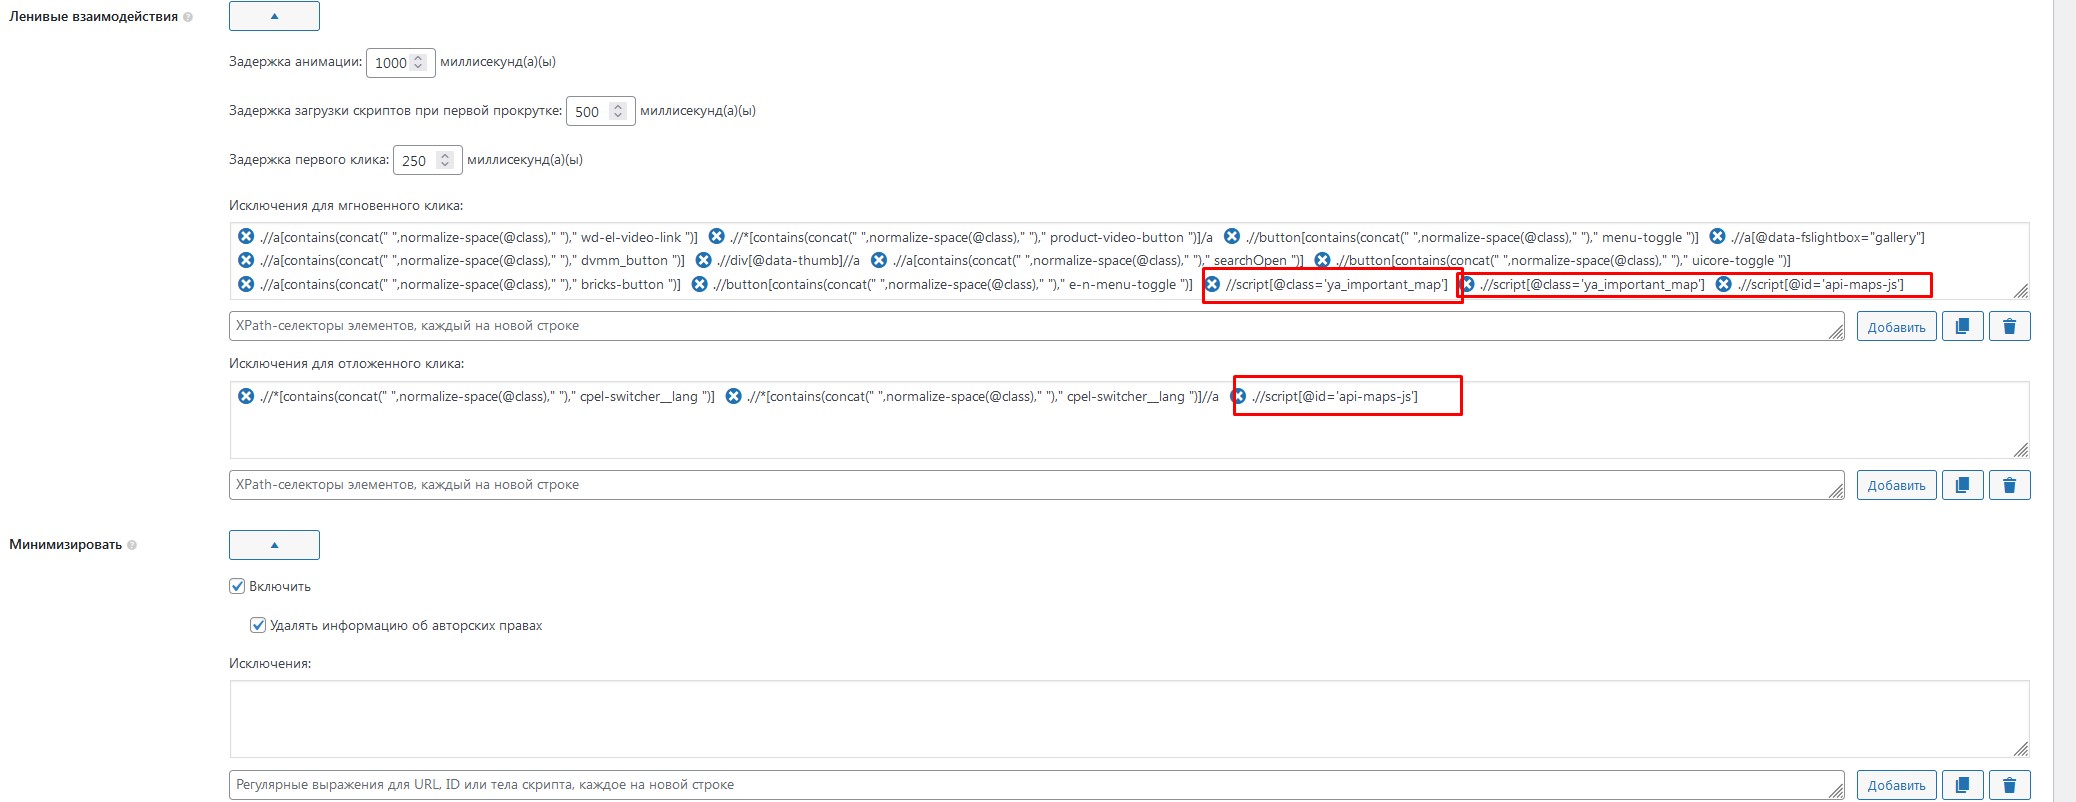This screenshot has width=2076, height=802.
Task: Collapse the Минимизировать section
Action: pos(274,545)
